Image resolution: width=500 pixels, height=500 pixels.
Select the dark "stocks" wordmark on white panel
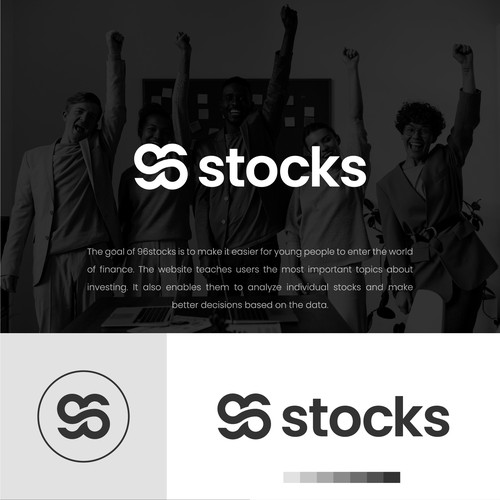[x=366, y=416]
